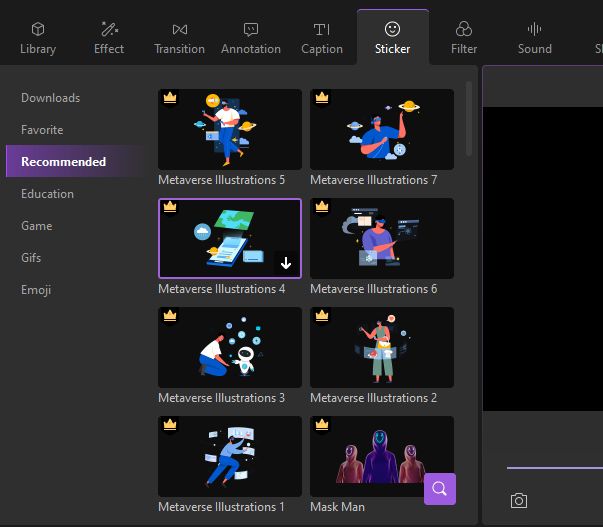Click crown badge on Metaverse Illustrations 5

click(170, 97)
